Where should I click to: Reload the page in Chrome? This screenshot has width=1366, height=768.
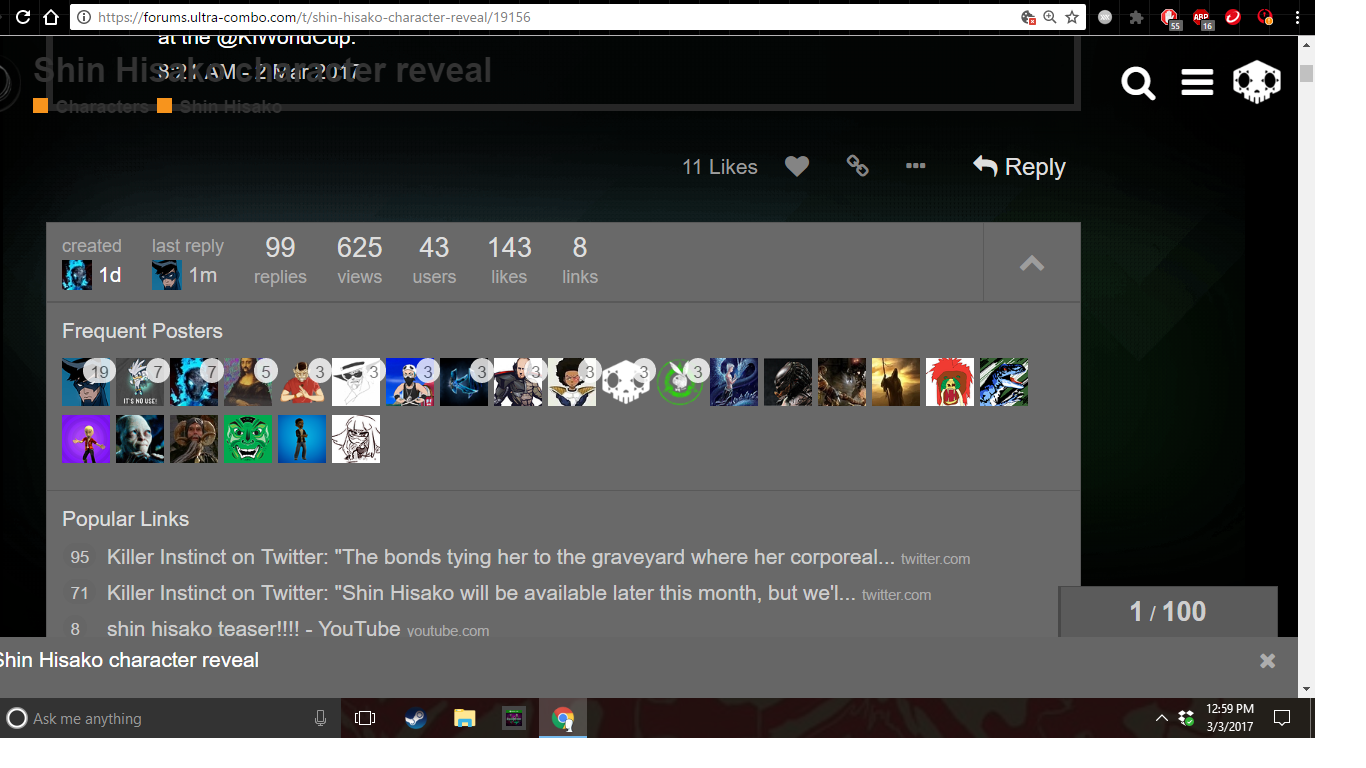tap(23, 17)
